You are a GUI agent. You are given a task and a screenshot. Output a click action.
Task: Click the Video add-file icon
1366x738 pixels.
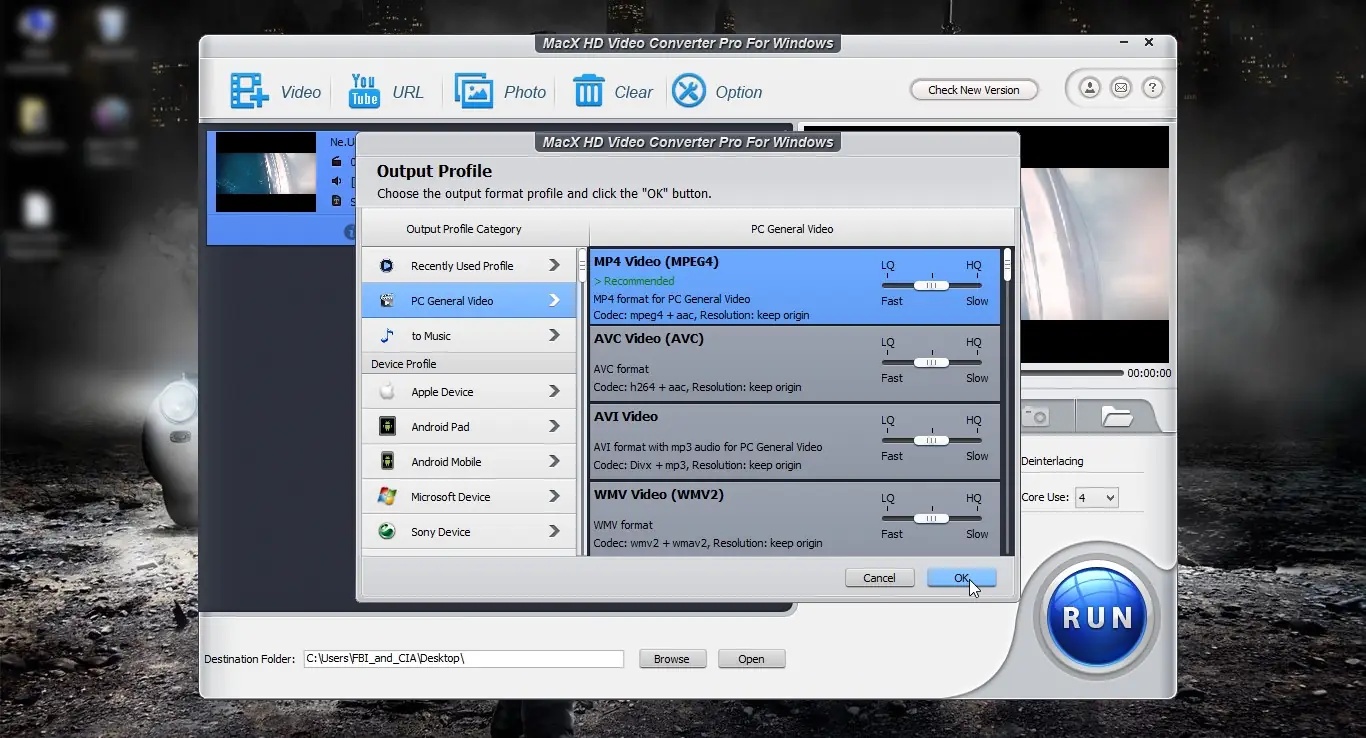pyautogui.click(x=250, y=91)
